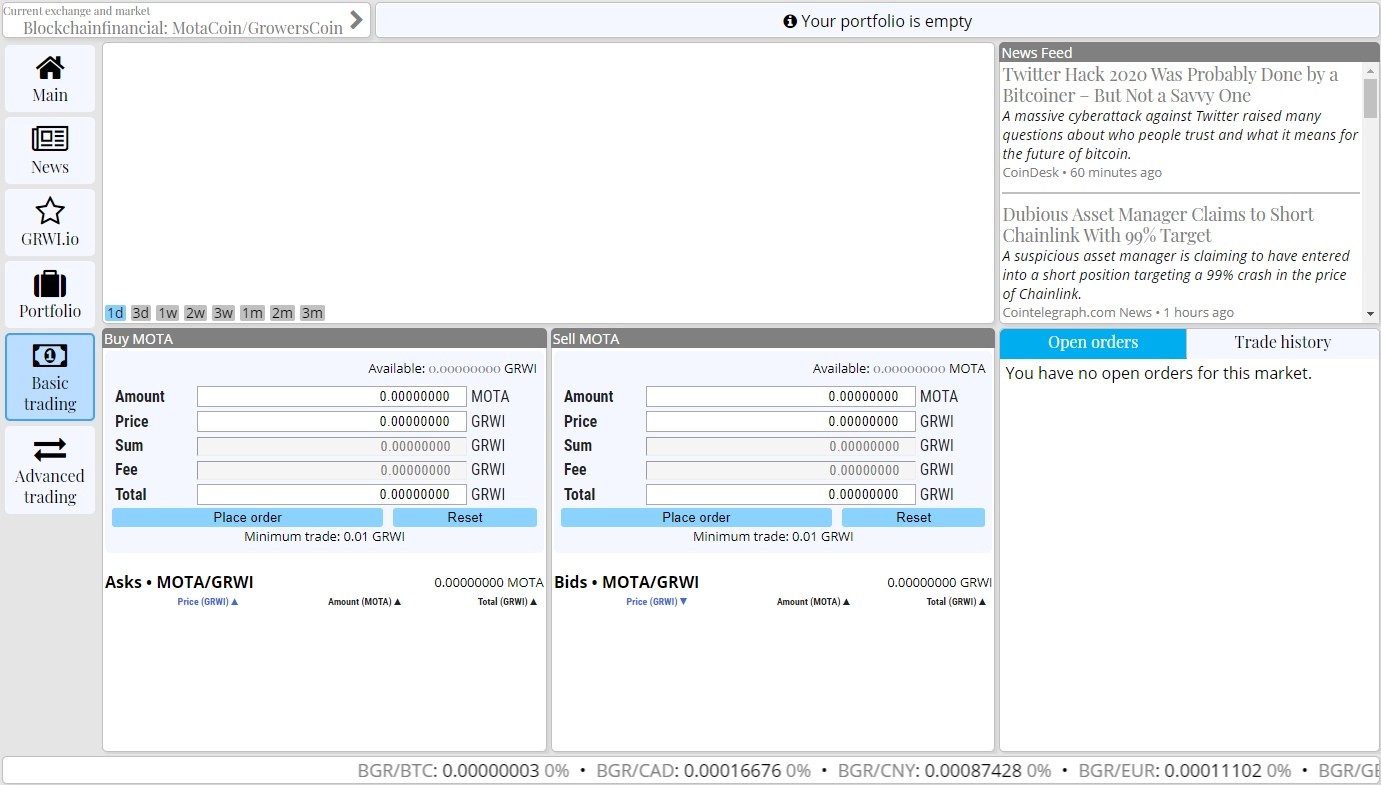1381x785 pixels.
Task: Open Advanced trading arrows icon
Action: click(x=50, y=450)
